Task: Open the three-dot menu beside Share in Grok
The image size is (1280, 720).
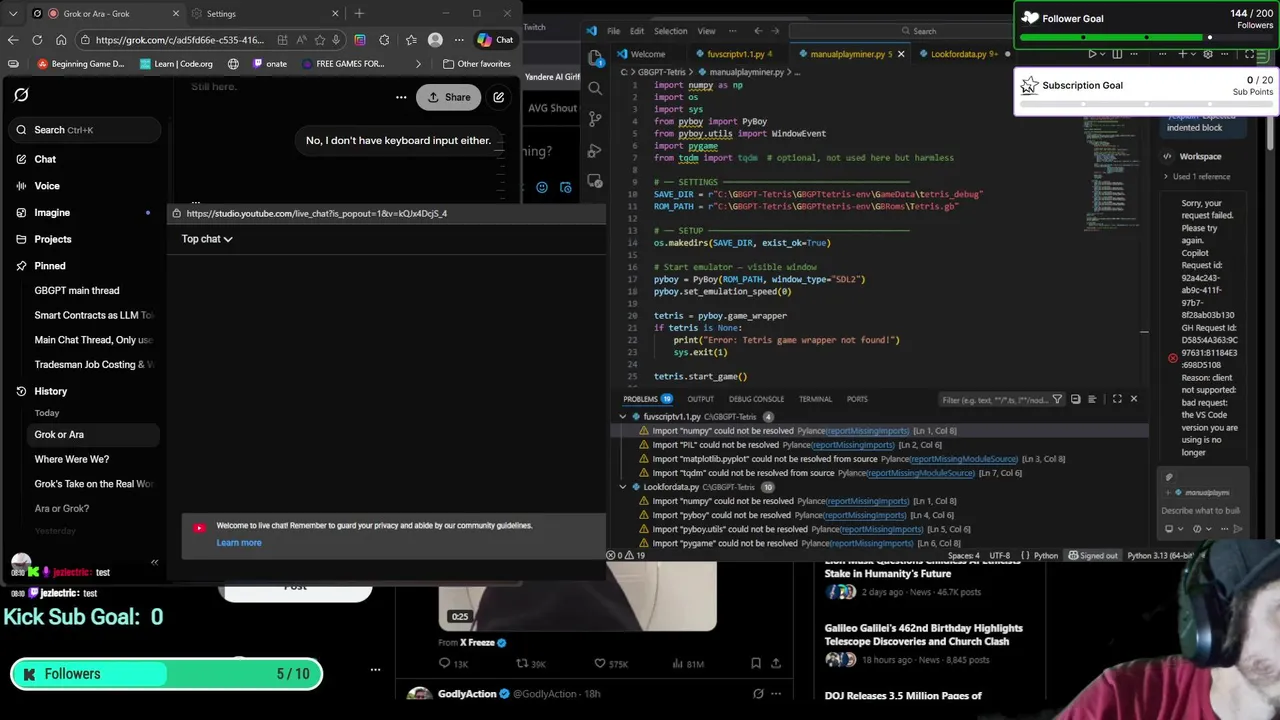Action: (401, 97)
